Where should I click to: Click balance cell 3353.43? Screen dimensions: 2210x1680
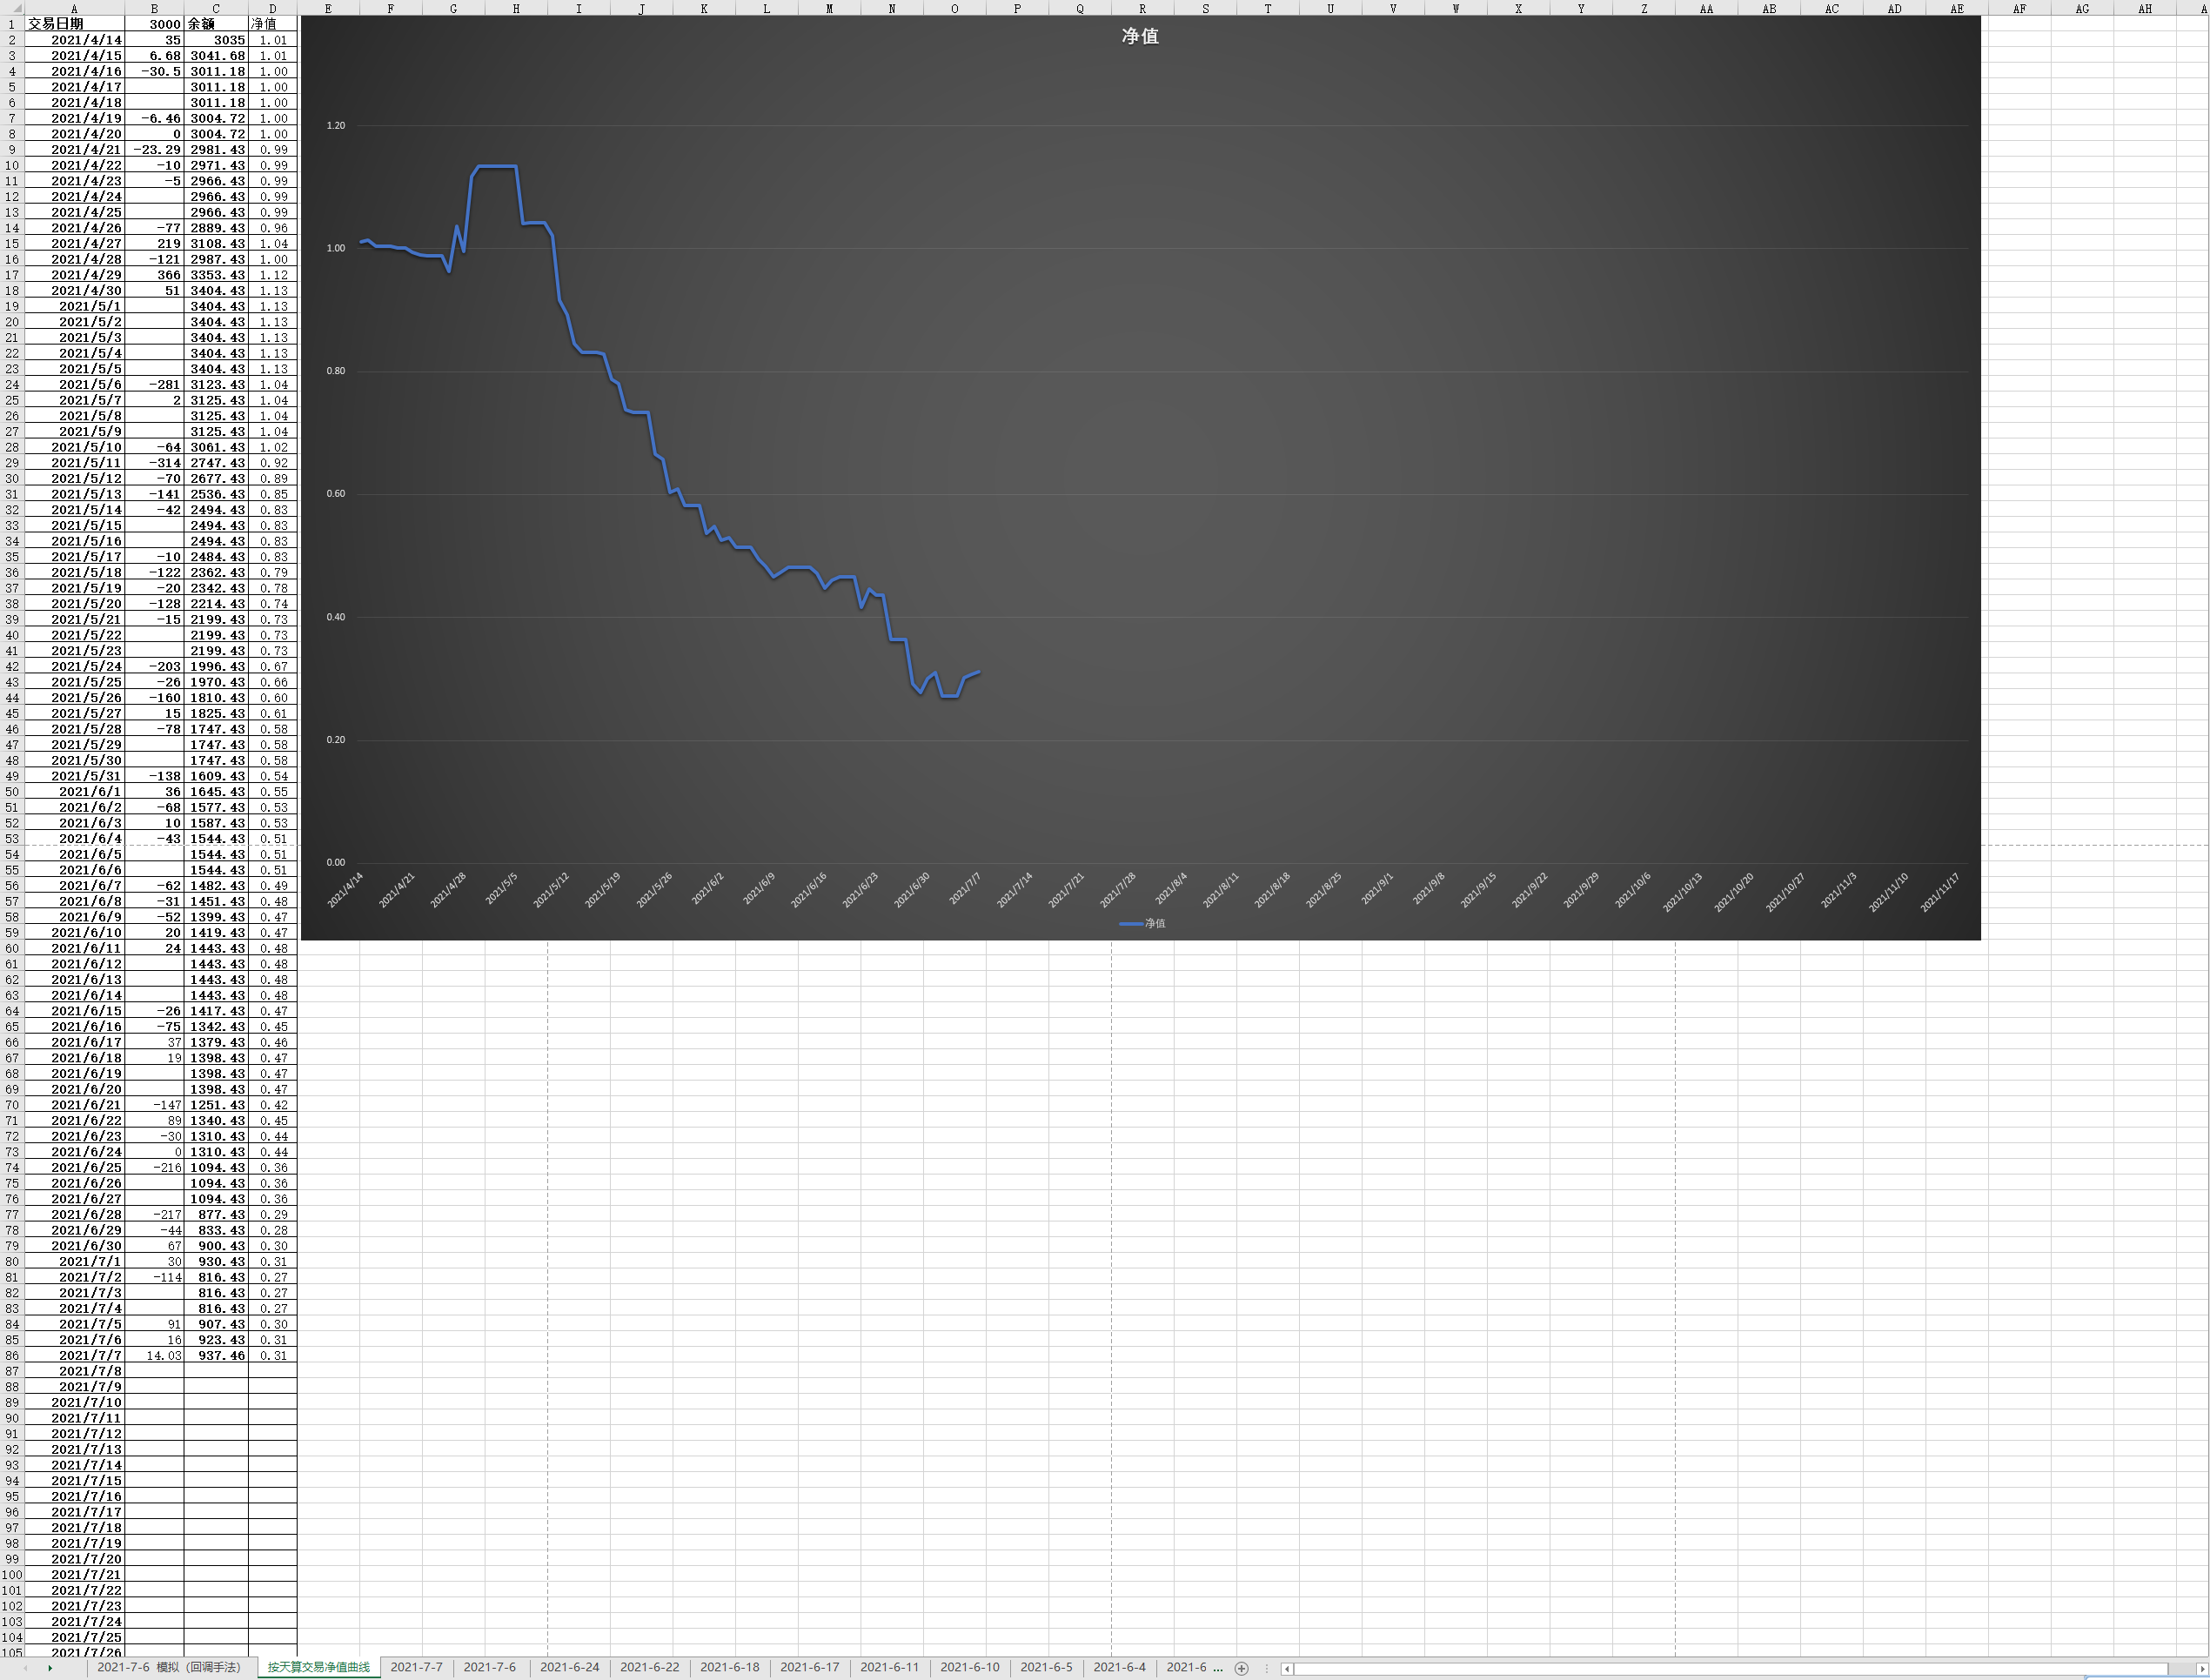click(216, 275)
